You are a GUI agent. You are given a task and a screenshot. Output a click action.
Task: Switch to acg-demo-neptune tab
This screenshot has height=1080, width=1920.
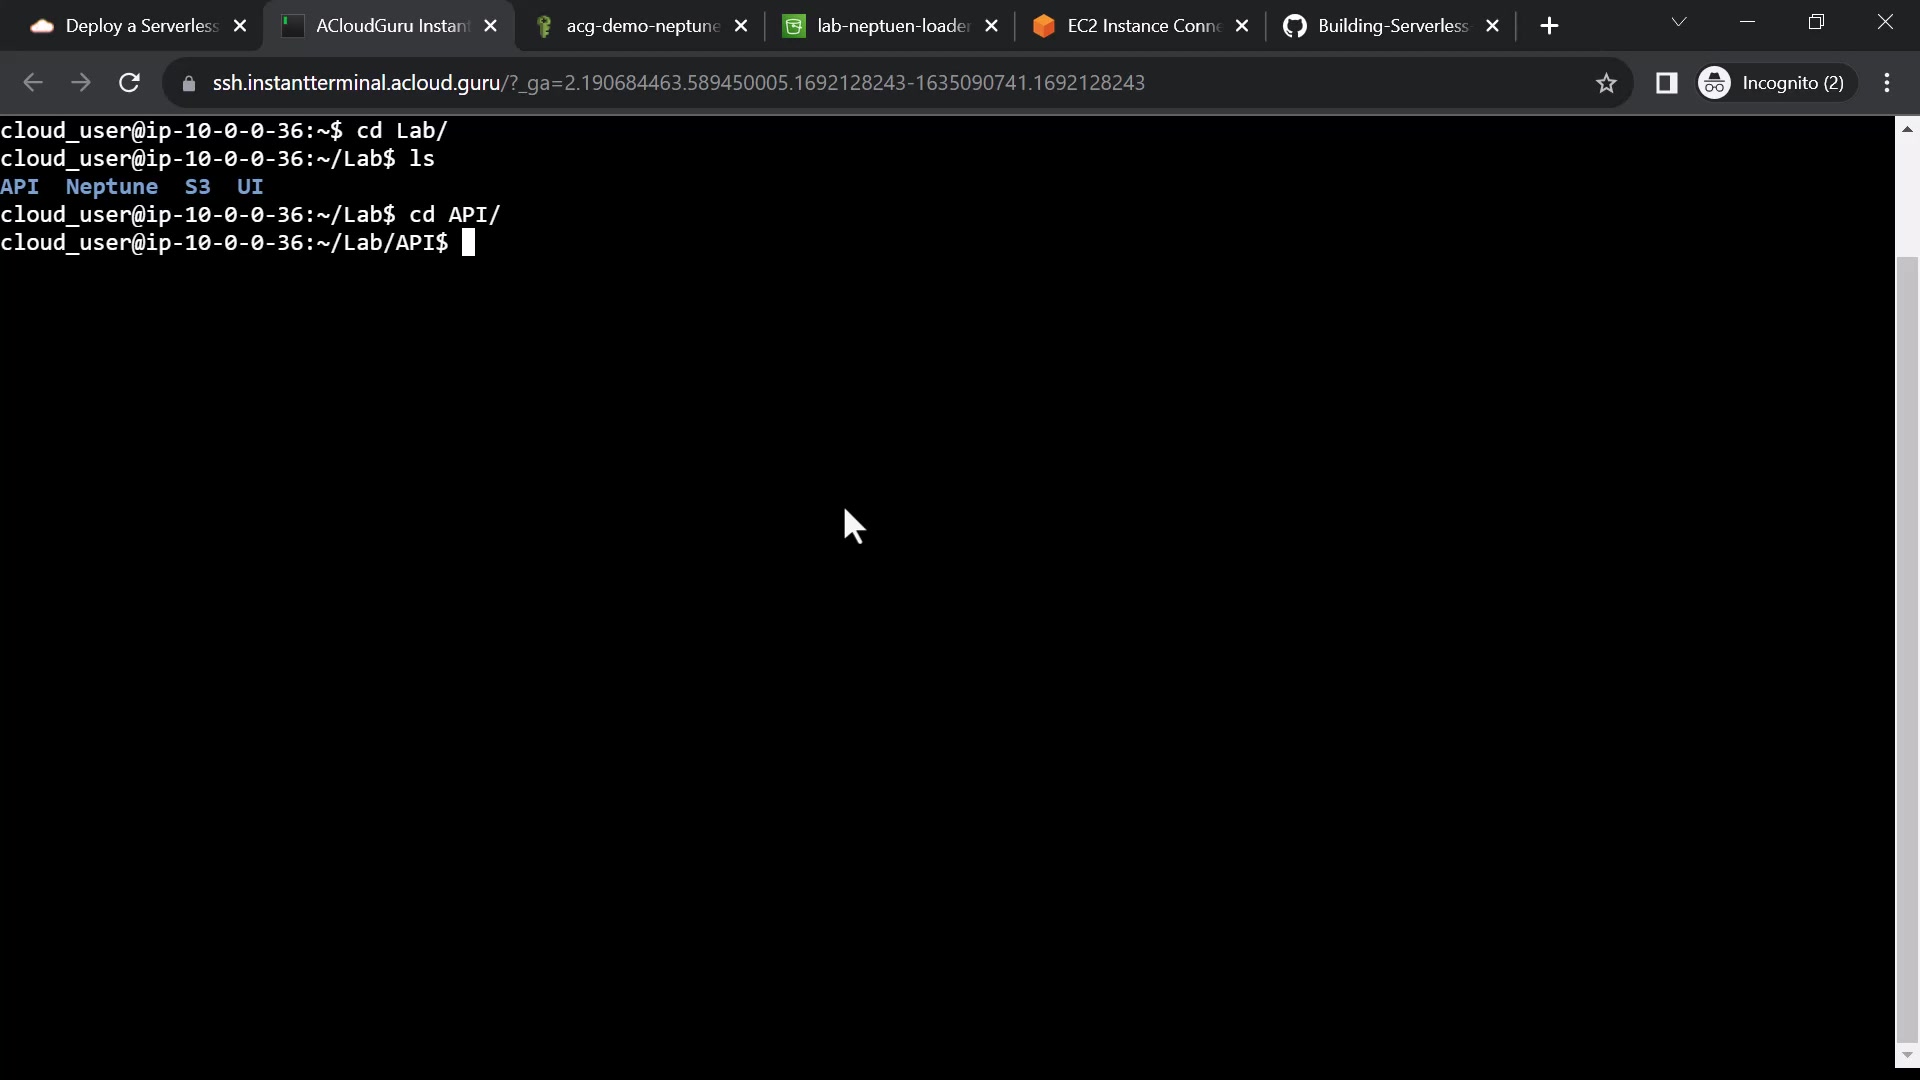tap(641, 26)
